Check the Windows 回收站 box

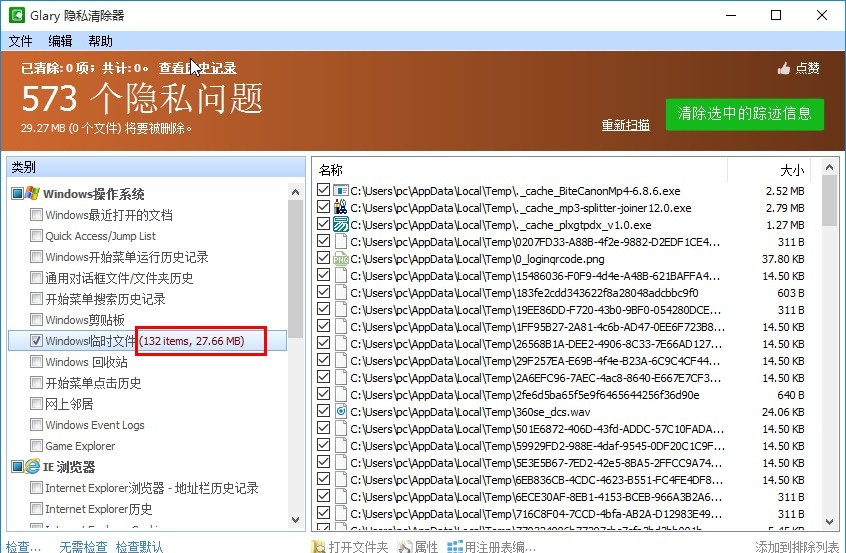[36, 361]
